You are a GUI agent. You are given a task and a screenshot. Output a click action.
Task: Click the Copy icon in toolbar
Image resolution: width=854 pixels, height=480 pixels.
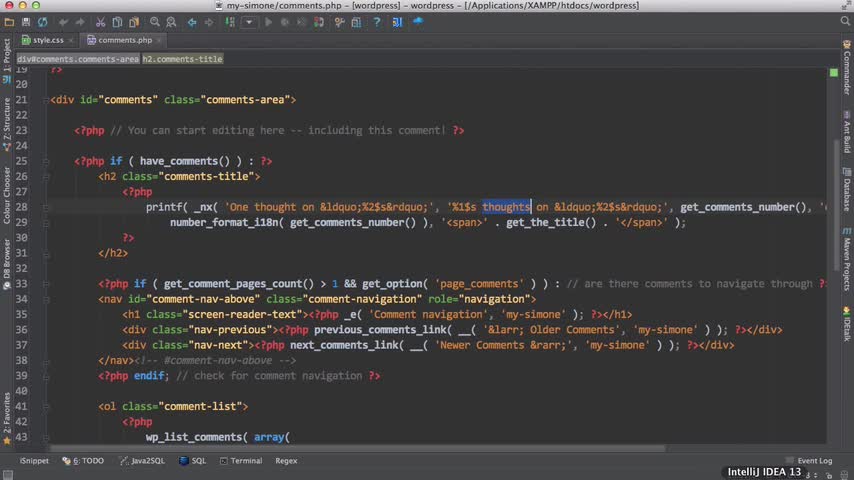point(117,22)
